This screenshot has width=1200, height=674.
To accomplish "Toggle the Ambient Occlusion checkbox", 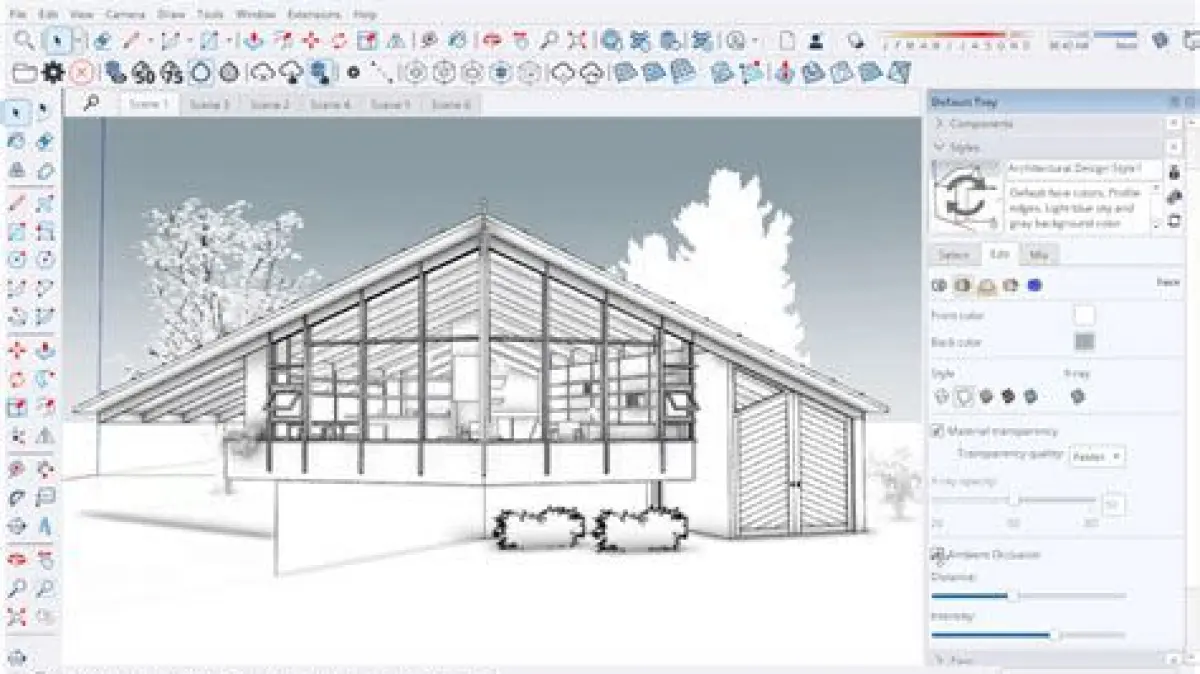I will [937, 554].
